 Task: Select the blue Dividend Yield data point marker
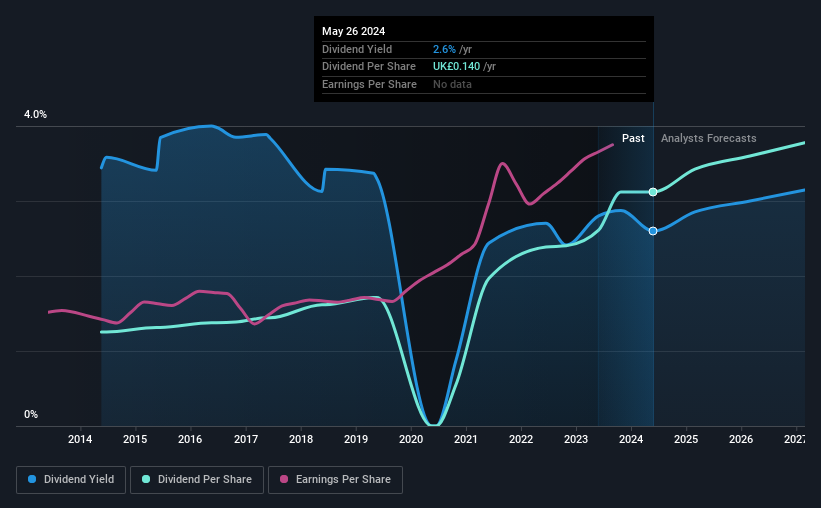[x=653, y=231]
